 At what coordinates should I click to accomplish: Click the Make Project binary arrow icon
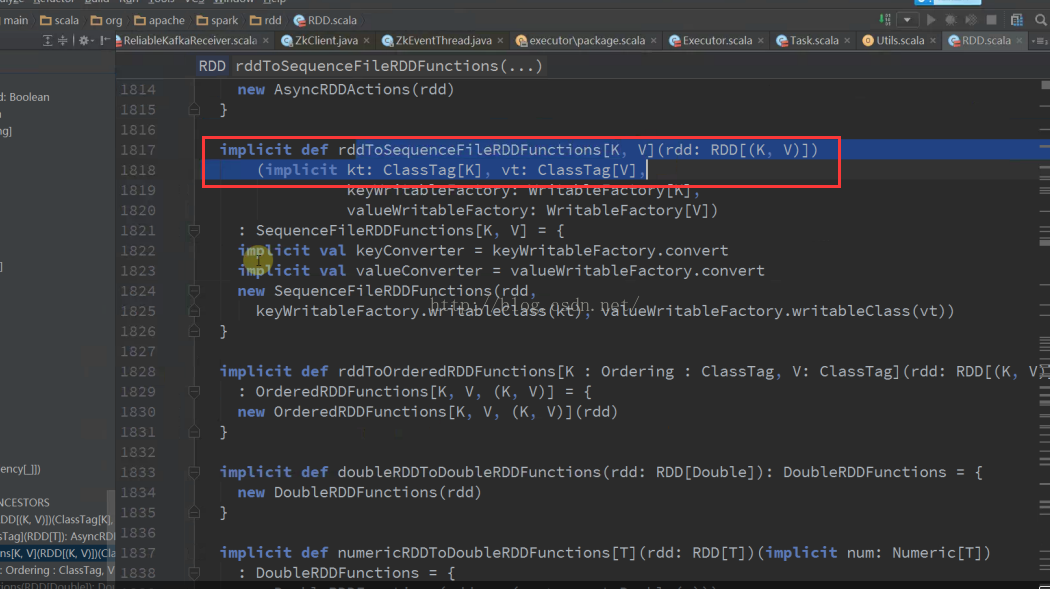point(885,20)
